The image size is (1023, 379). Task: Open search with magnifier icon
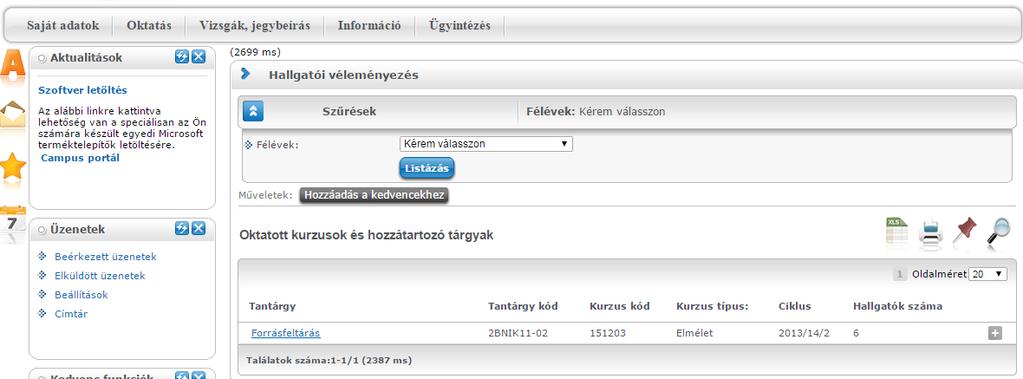pos(998,232)
